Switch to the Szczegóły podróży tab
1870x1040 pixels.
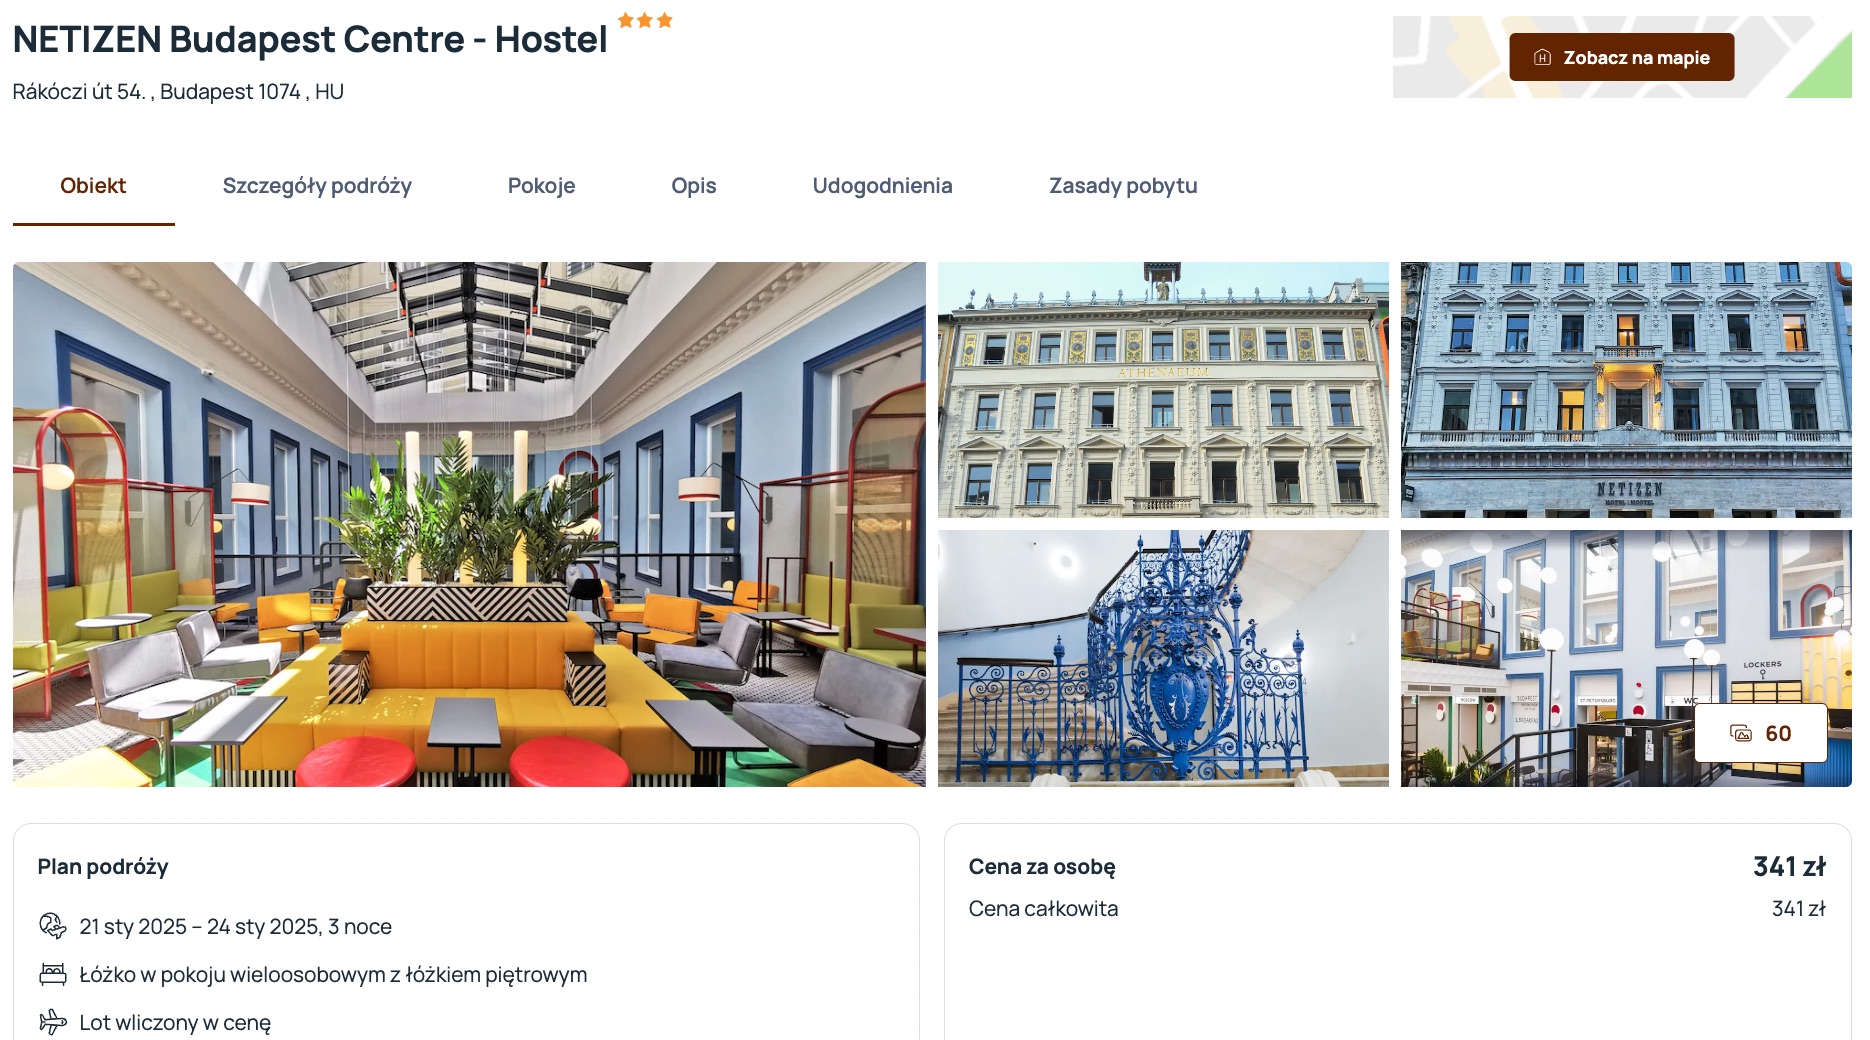(317, 186)
